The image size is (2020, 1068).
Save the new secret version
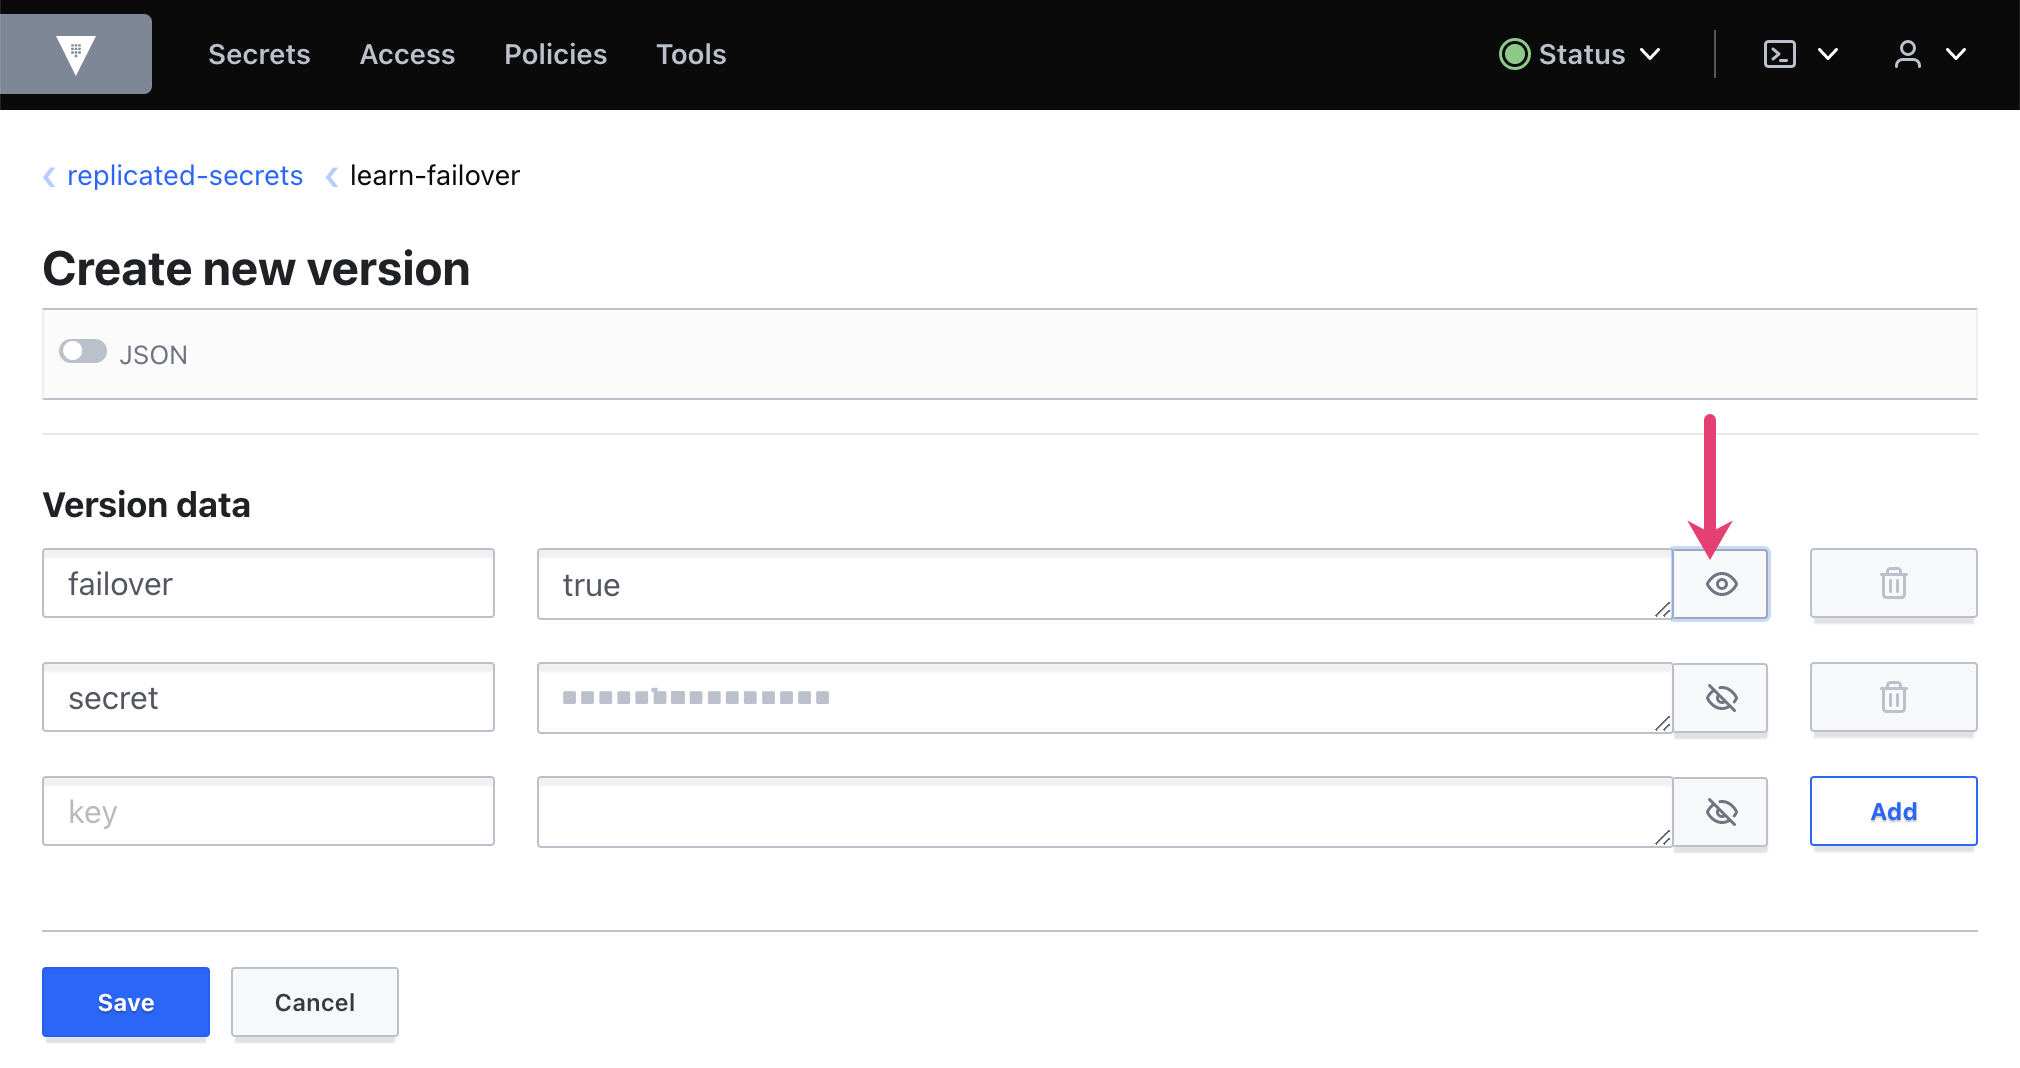point(126,1002)
